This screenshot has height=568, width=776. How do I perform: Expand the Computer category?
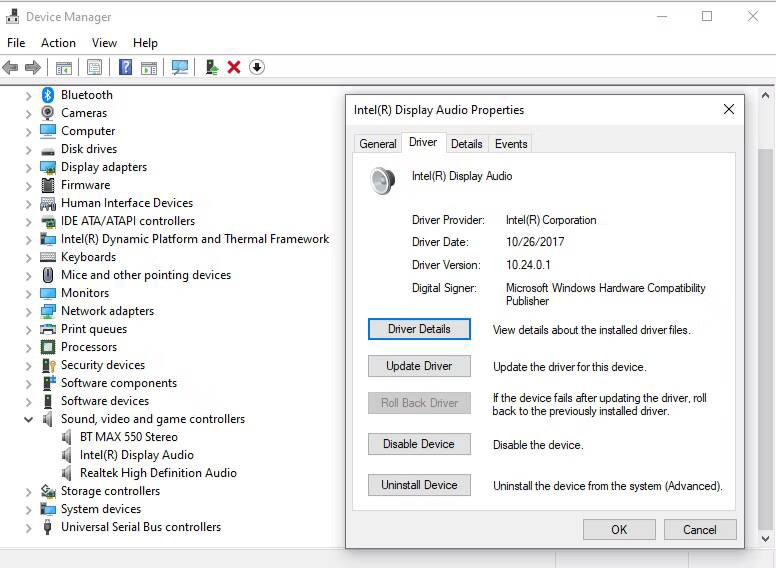pos(29,132)
